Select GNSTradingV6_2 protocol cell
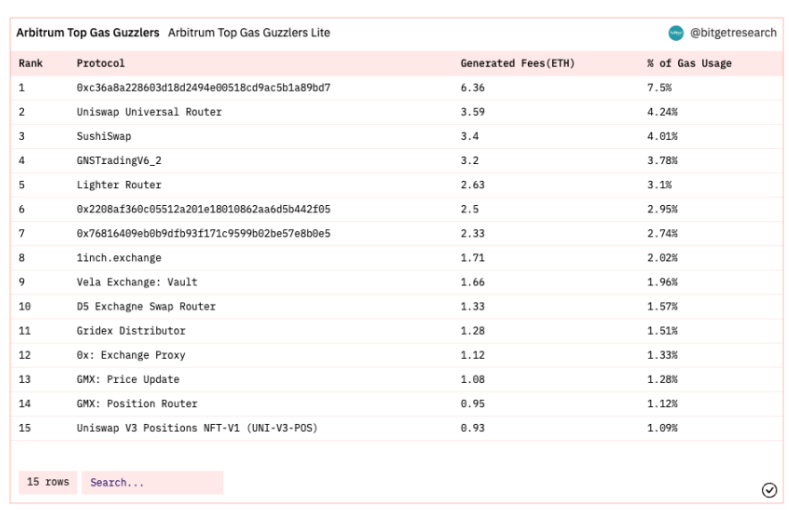789x510 pixels. click(x=119, y=160)
